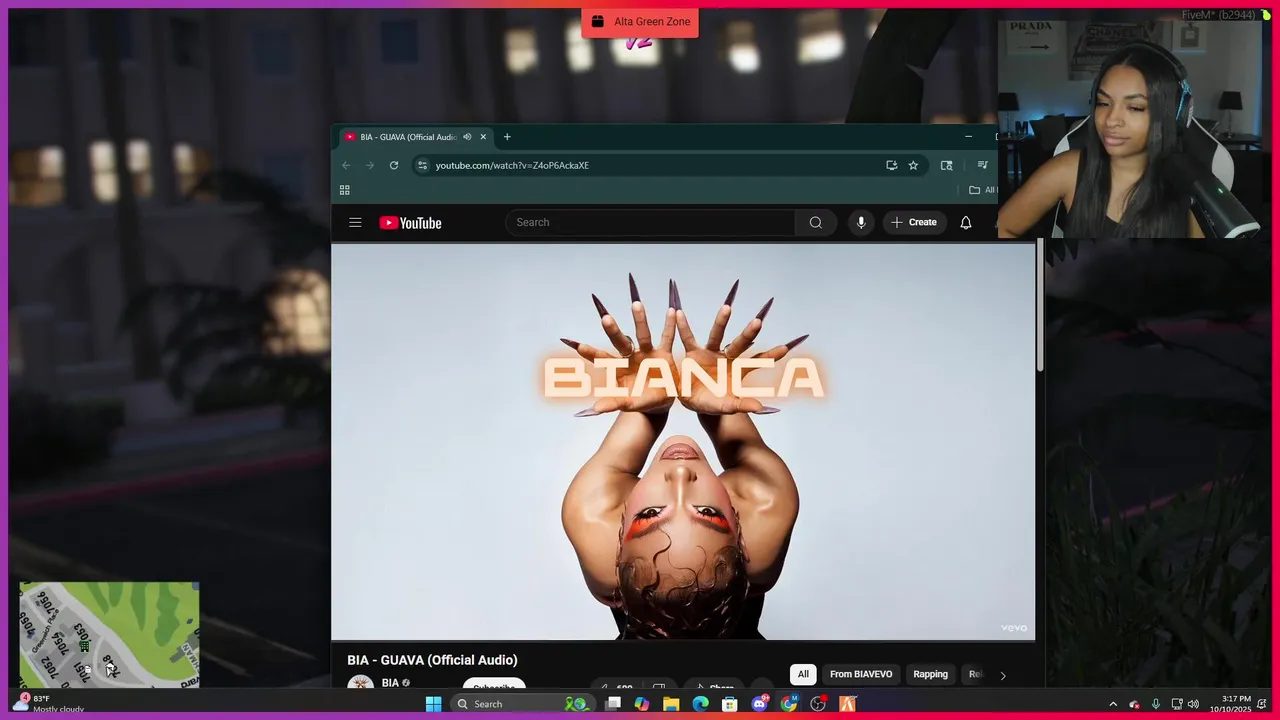
Task: Close the BIA - GUAVA tab
Action: pyautogui.click(x=483, y=137)
